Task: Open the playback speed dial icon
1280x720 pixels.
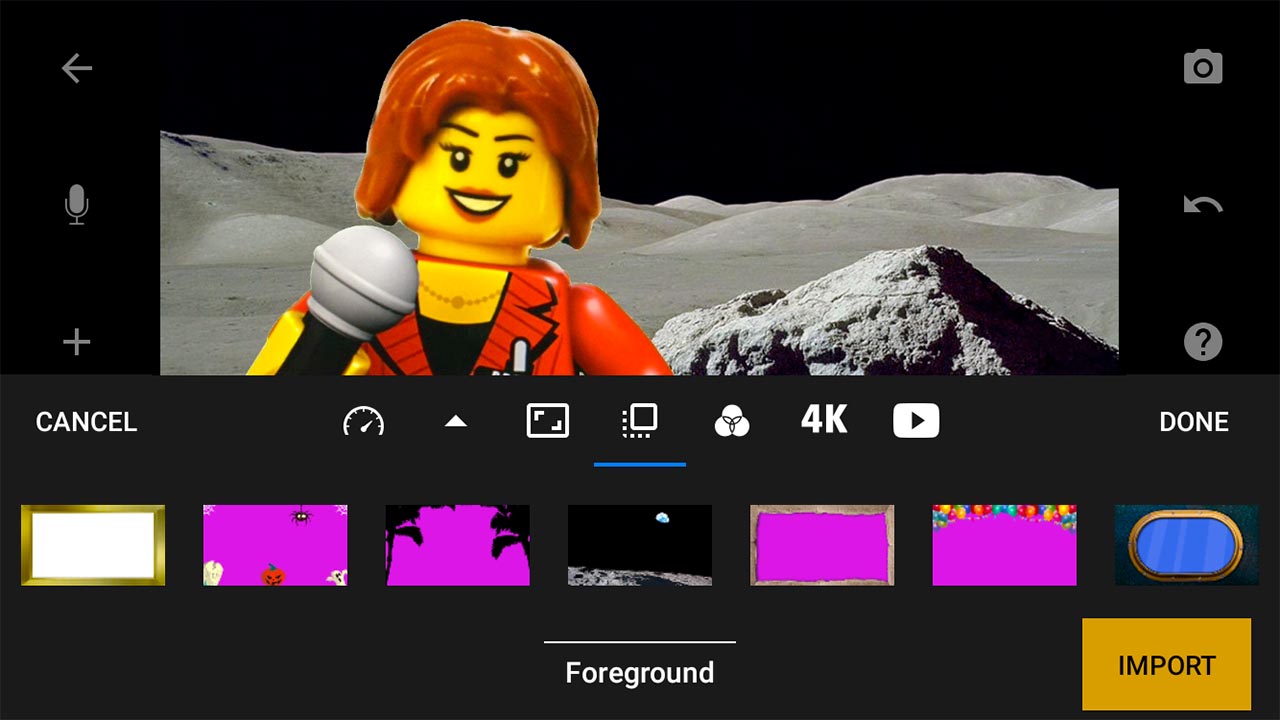Action: 364,421
